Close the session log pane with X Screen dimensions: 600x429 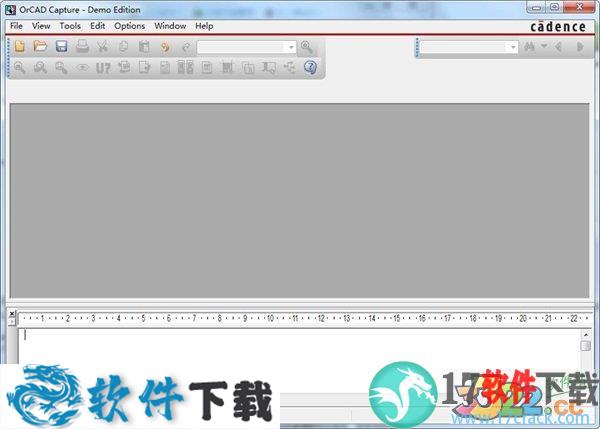click(12, 314)
